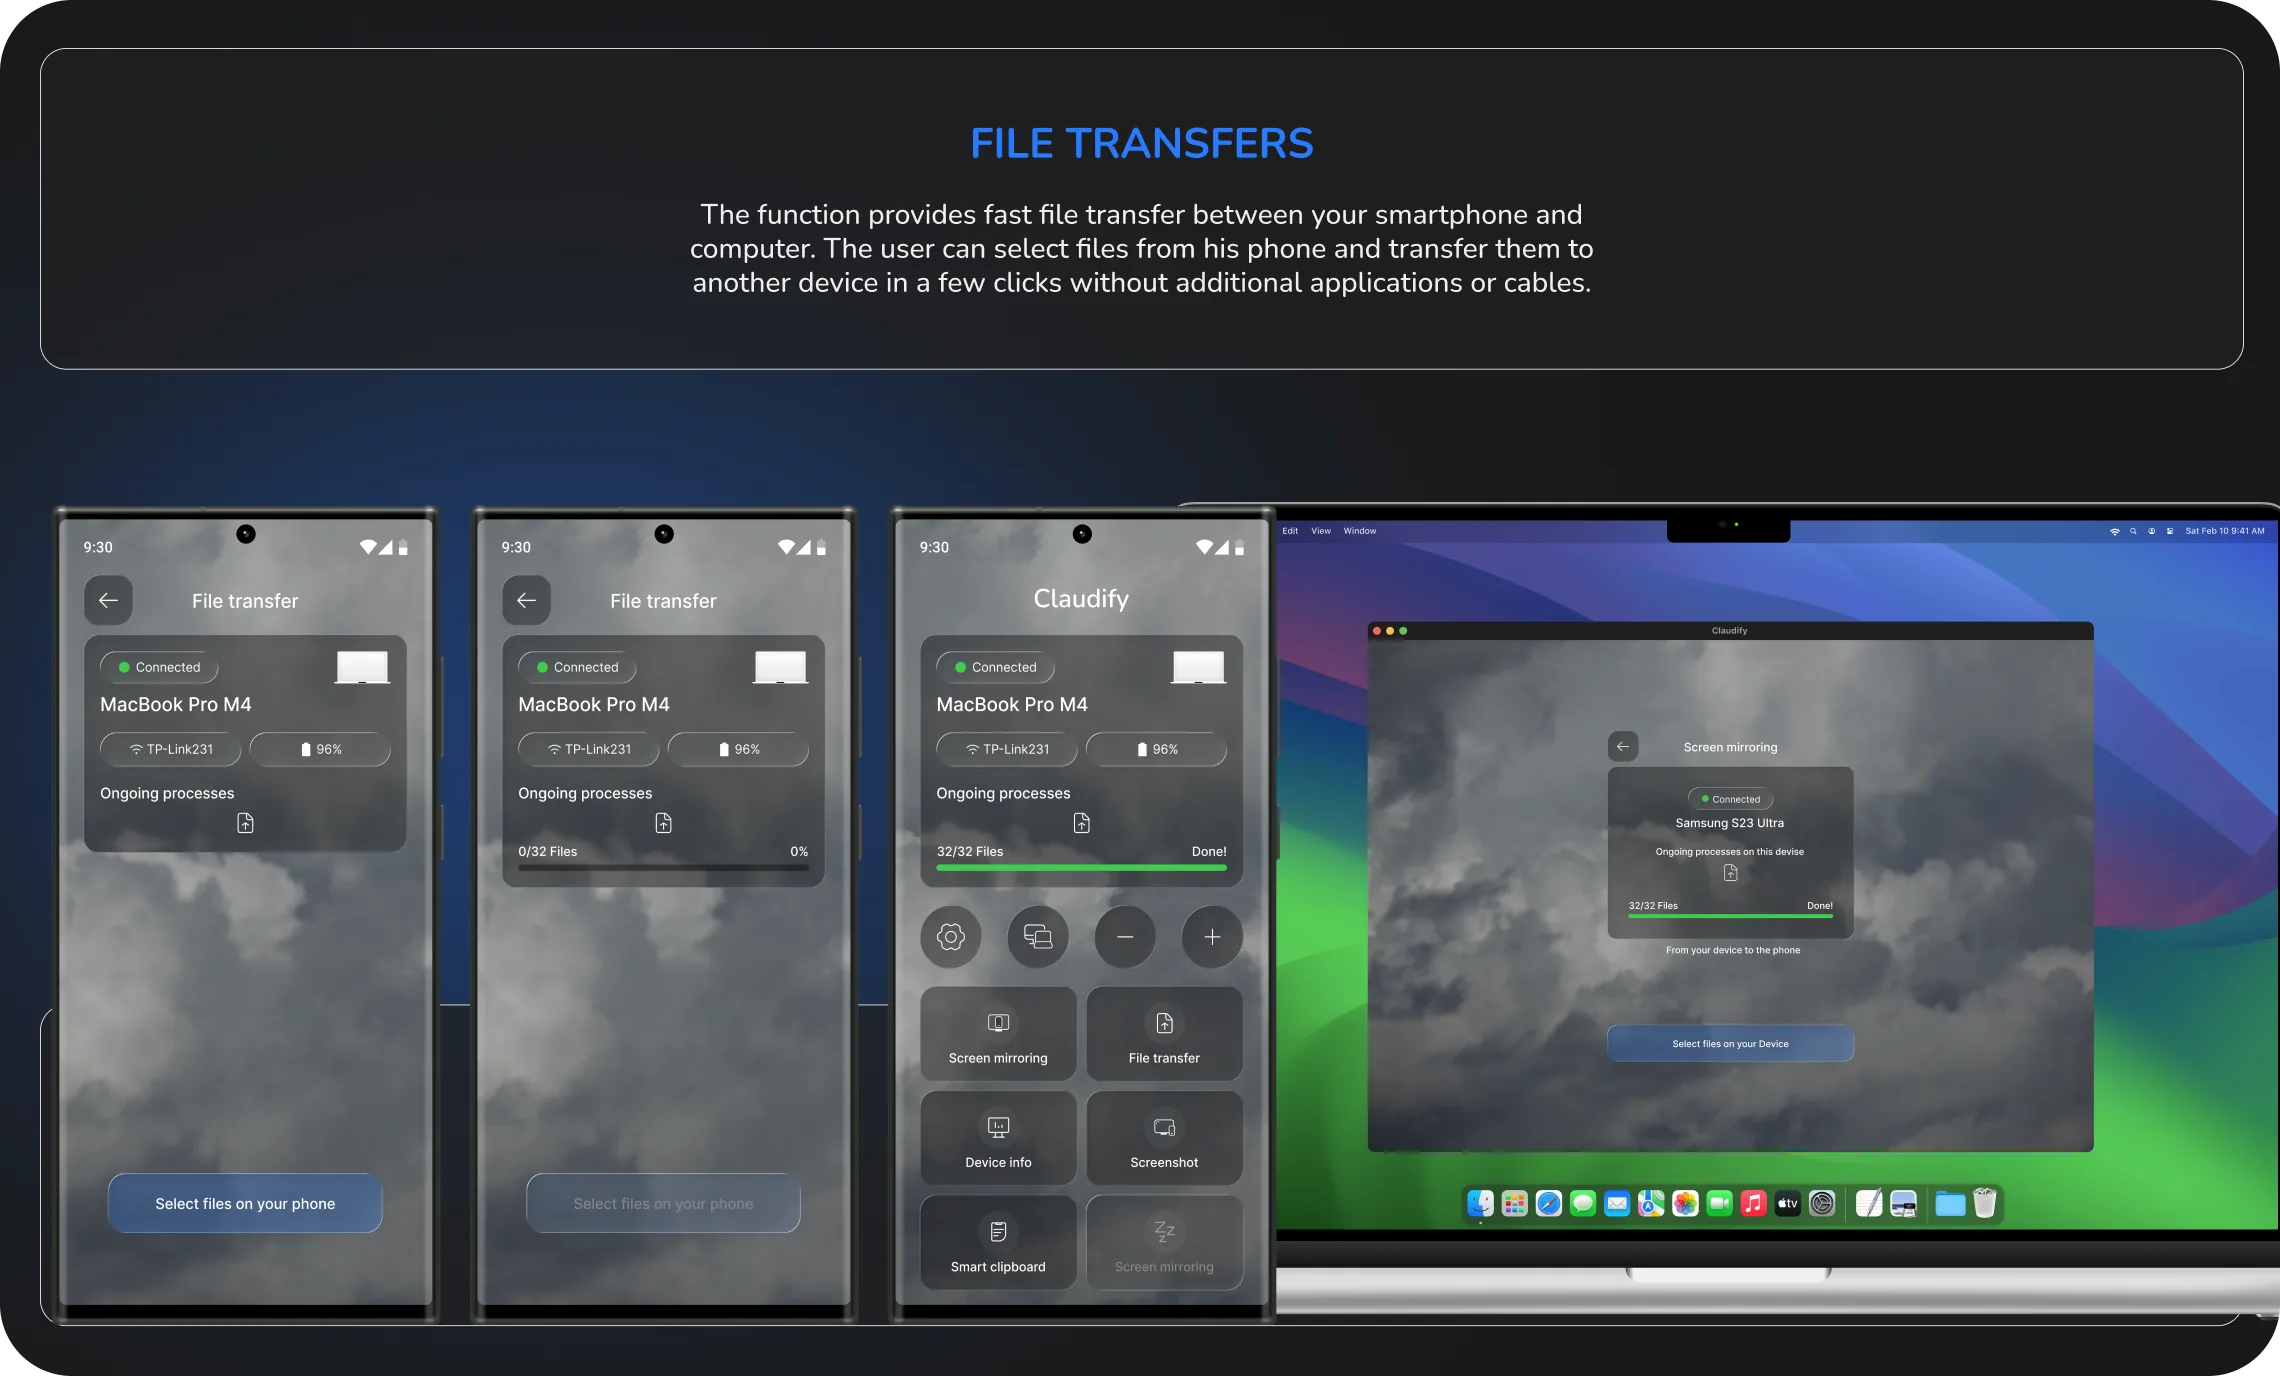The height and width of the screenshot is (1376, 2280).
Task: Click Connected badge on Claudify phone card
Action: tap(995, 667)
